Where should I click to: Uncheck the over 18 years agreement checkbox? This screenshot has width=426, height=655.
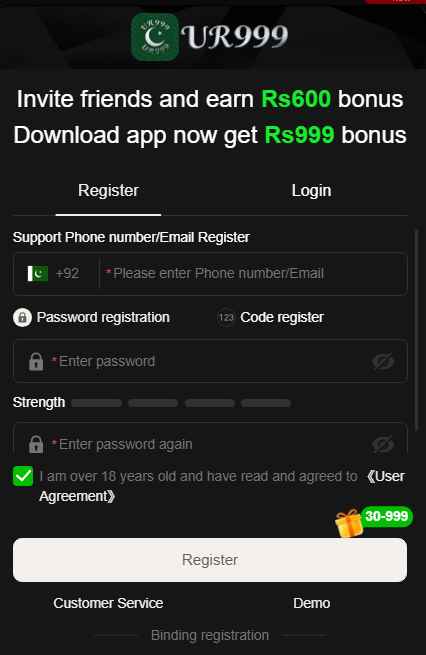(23, 476)
